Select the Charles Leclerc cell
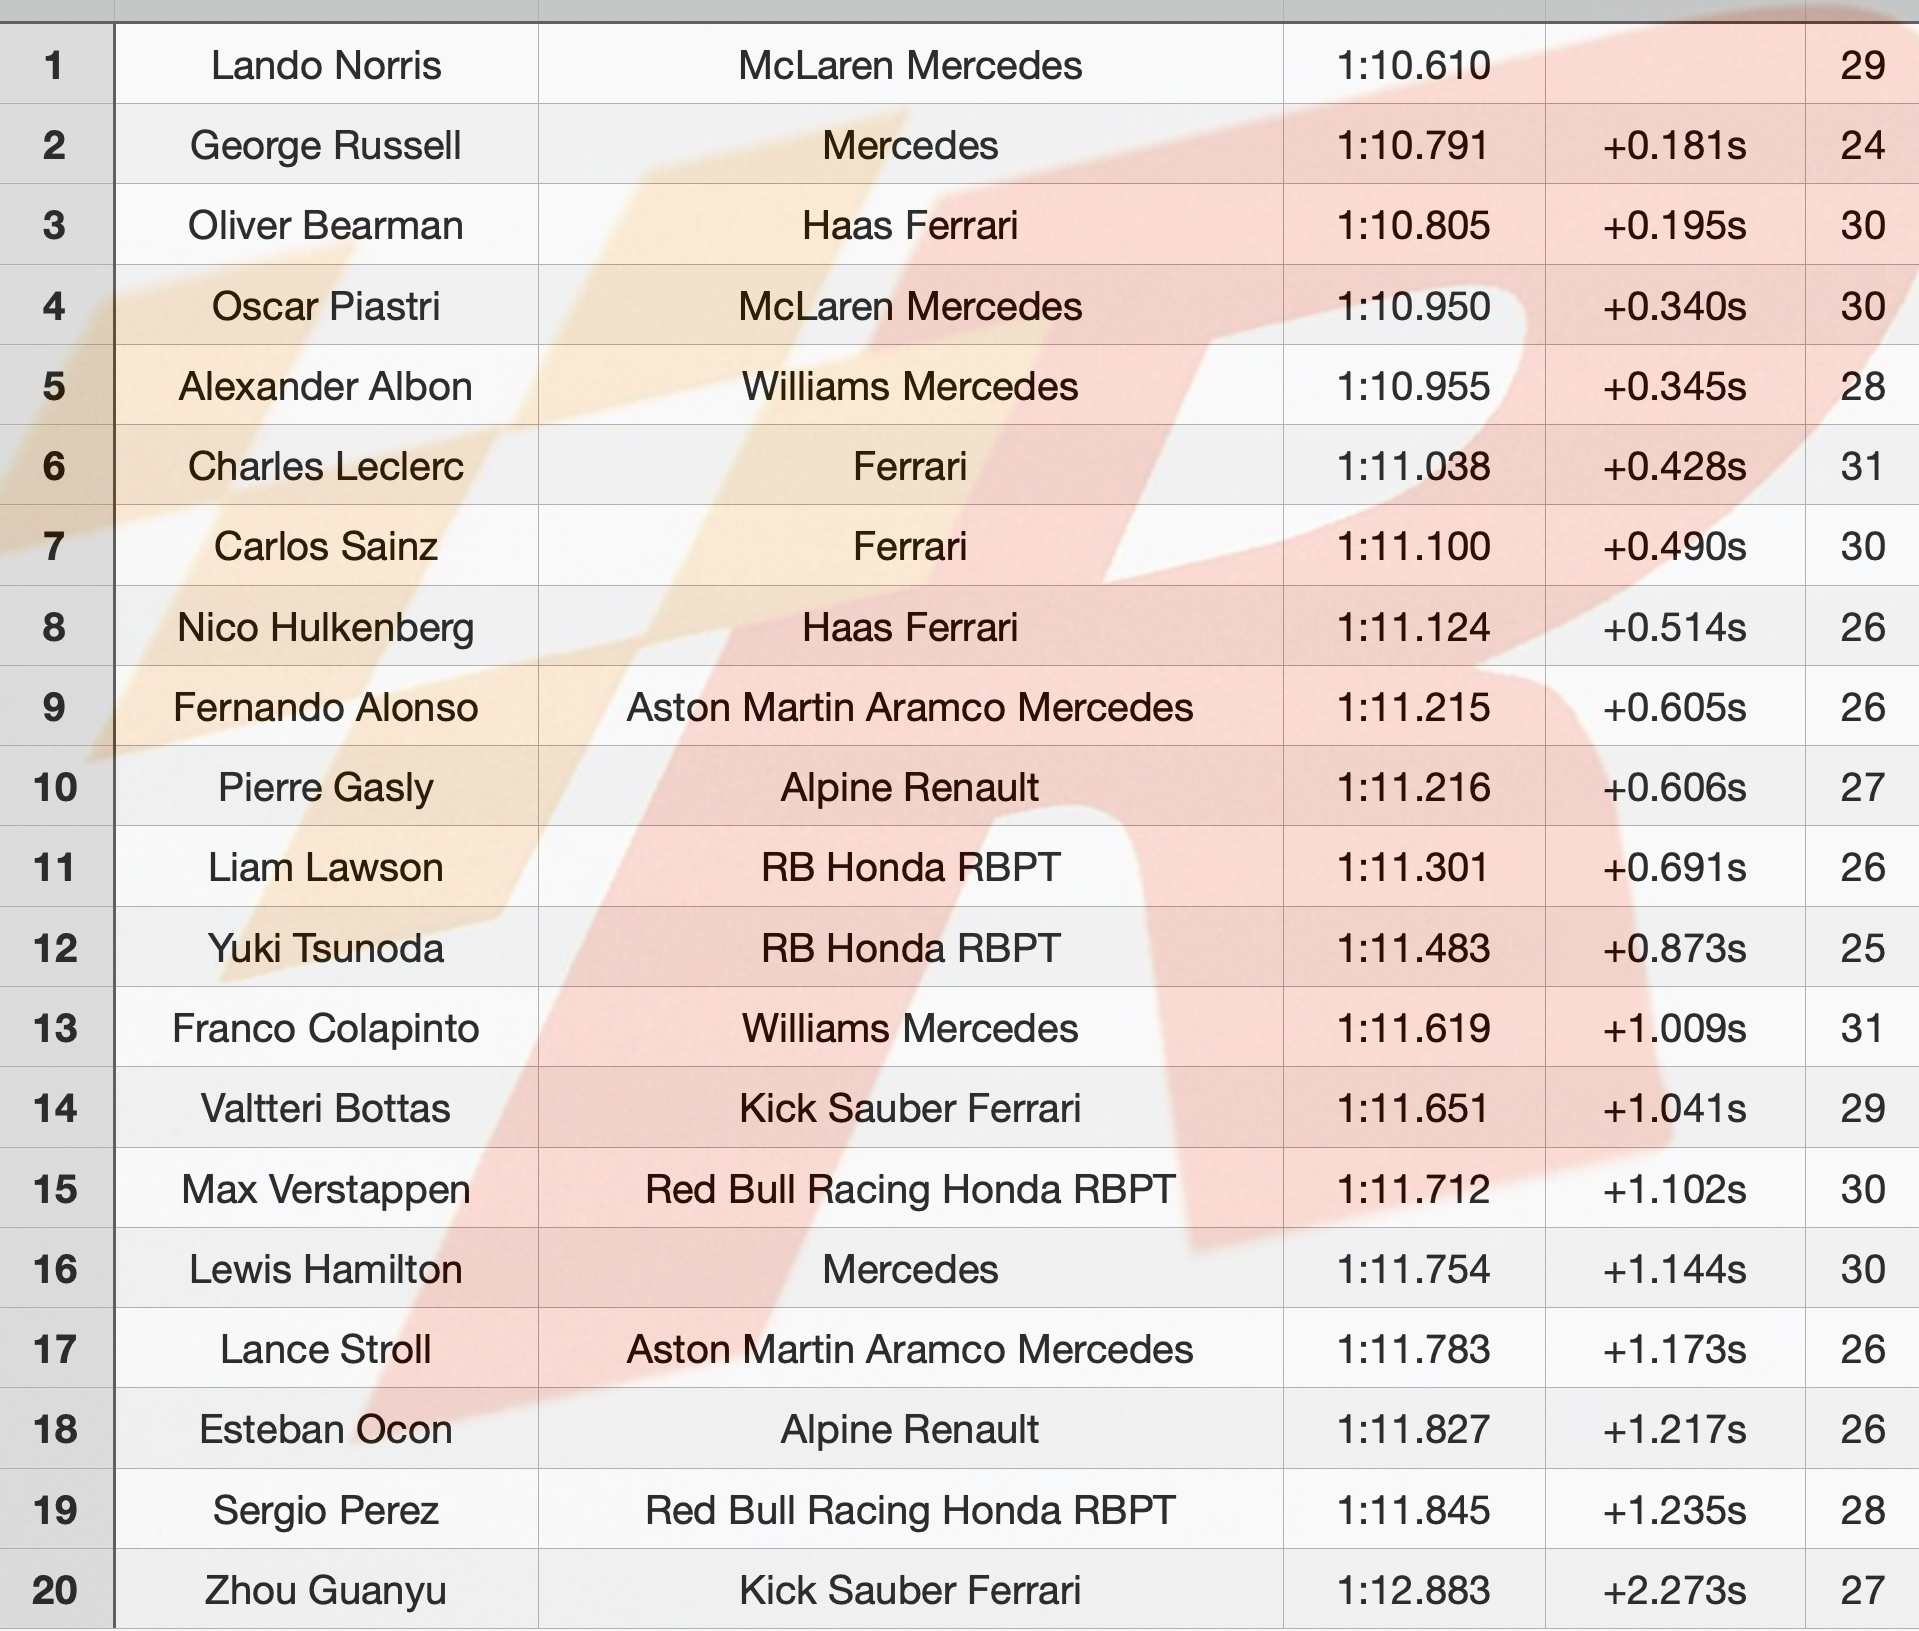The image size is (1919, 1631). pyautogui.click(x=326, y=466)
